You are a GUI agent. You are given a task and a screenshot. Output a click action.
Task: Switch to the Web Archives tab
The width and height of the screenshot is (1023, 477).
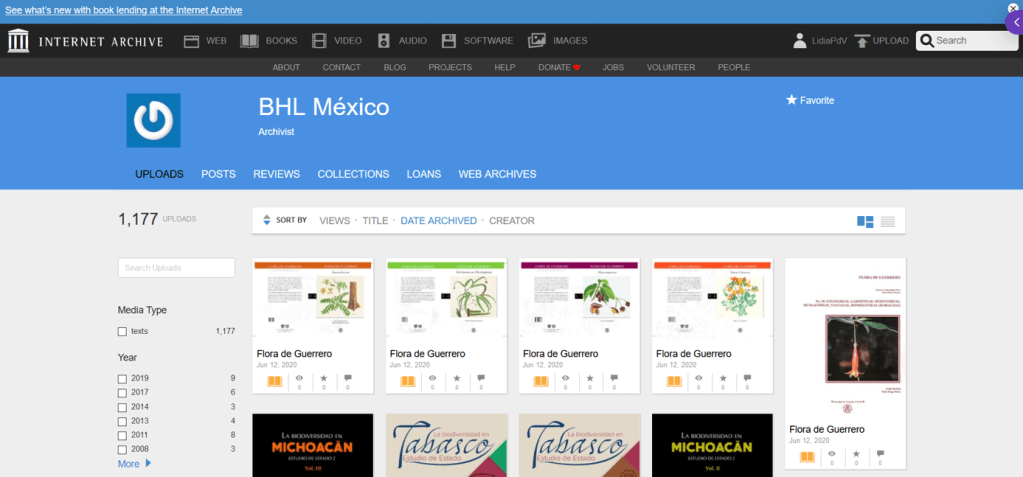point(497,174)
